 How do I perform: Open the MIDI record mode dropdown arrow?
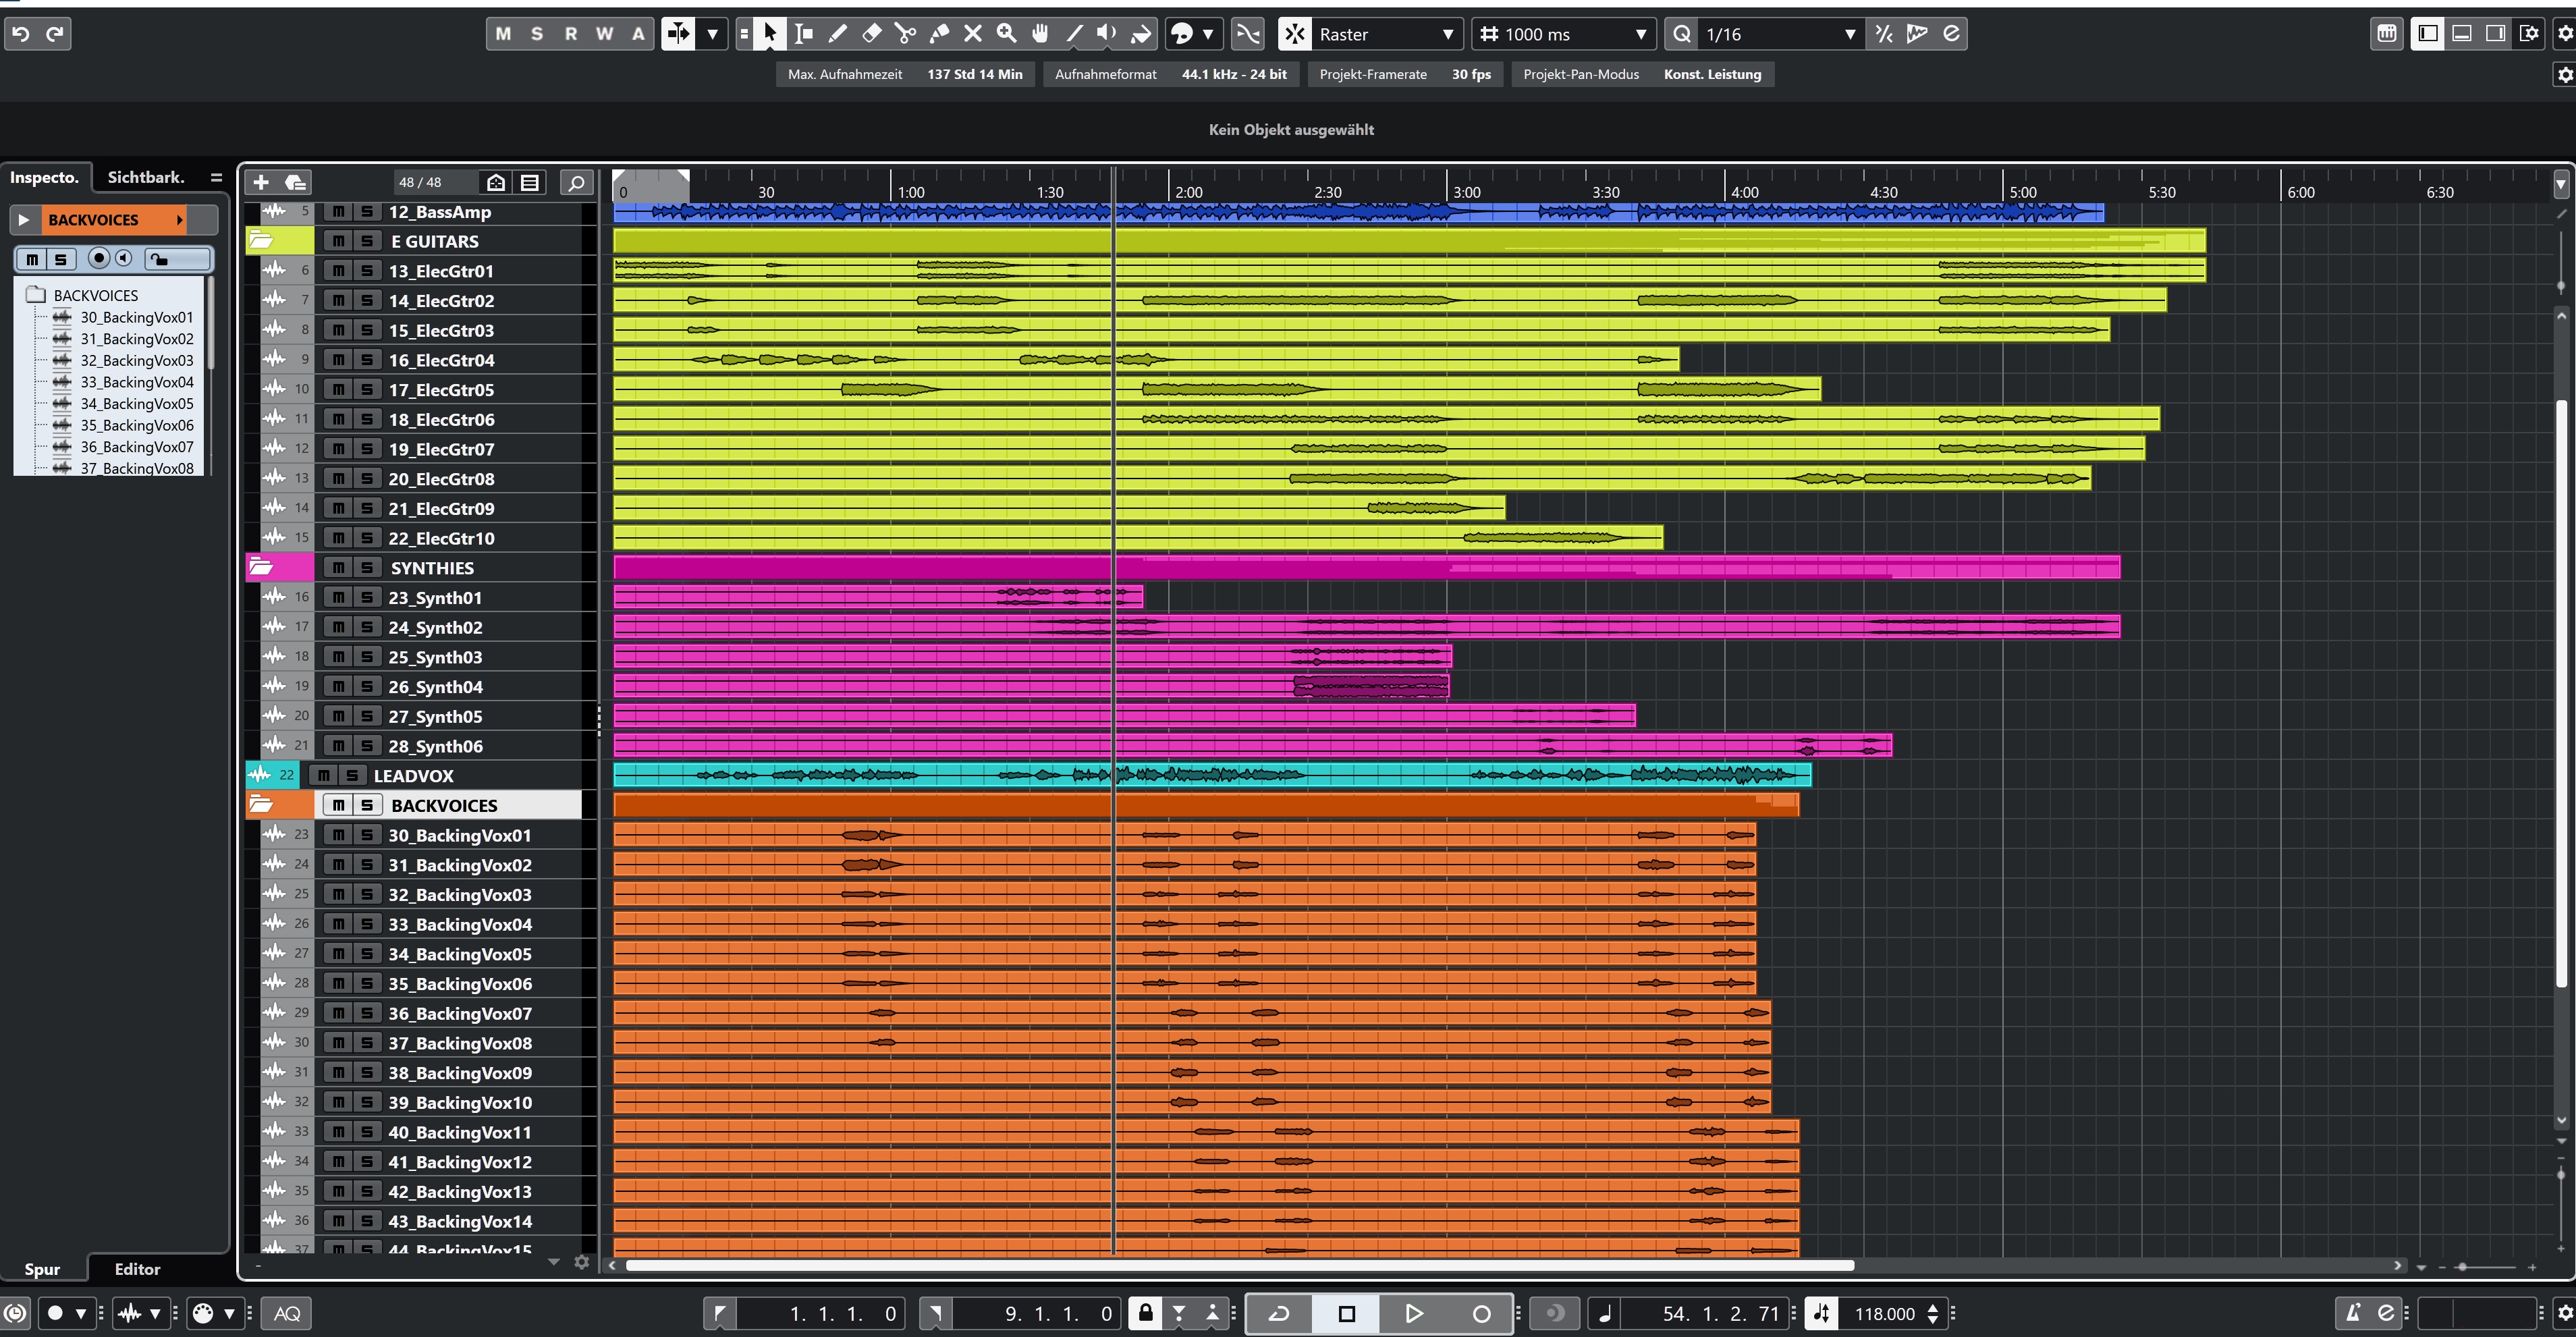[x=229, y=1313]
